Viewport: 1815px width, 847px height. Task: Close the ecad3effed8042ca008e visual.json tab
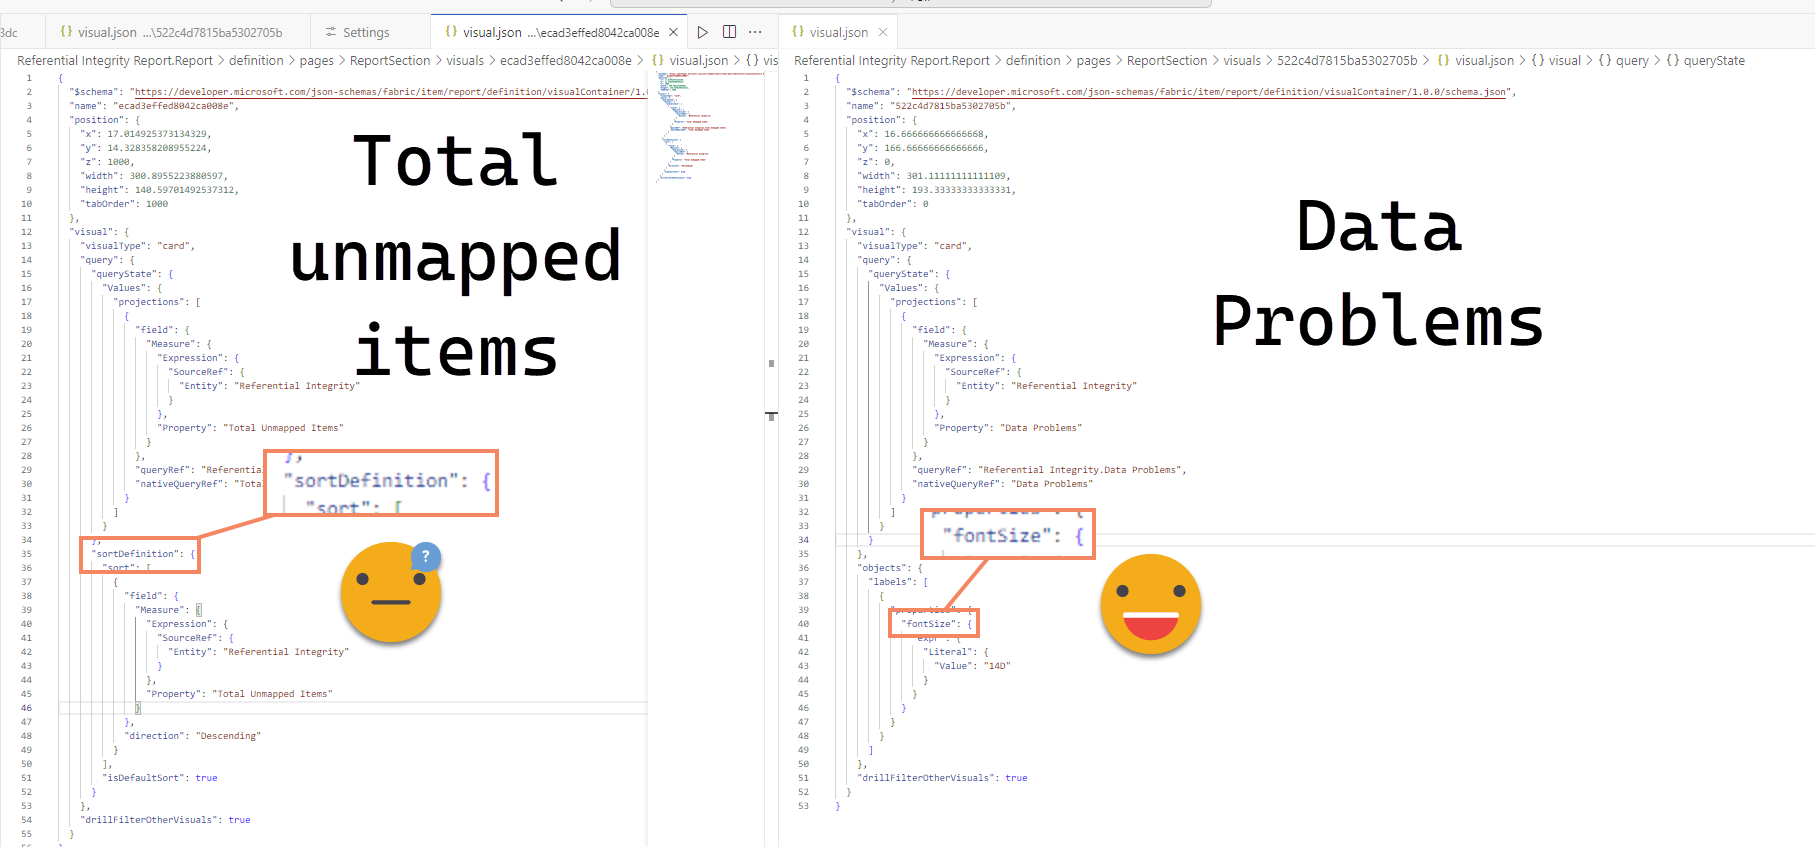[674, 32]
